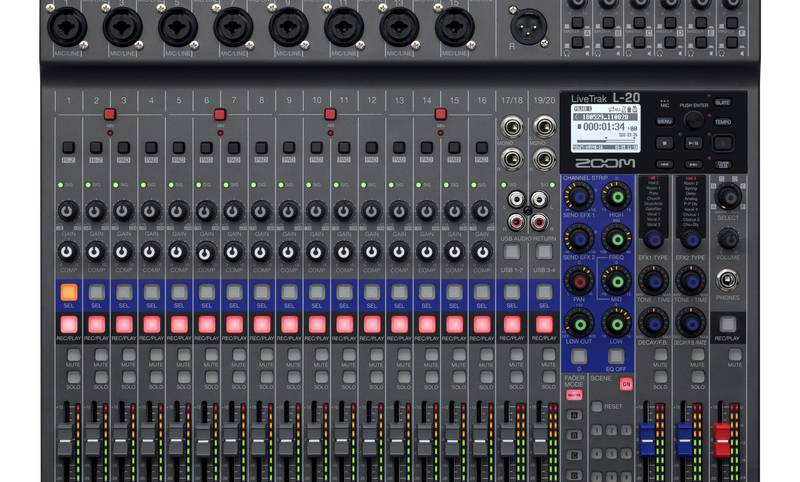This screenshot has width=800, height=482.
Task: Click the channel 6 COMP knob
Action: tap(206, 252)
